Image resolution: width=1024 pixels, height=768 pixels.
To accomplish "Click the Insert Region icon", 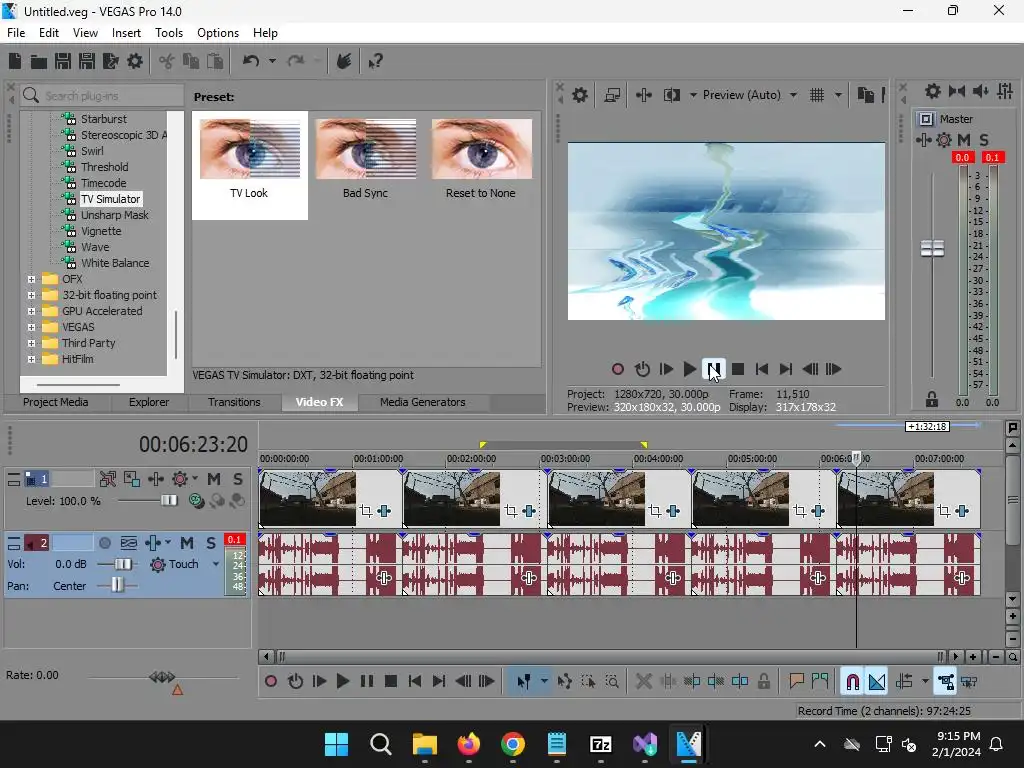I will tap(820, 682).
